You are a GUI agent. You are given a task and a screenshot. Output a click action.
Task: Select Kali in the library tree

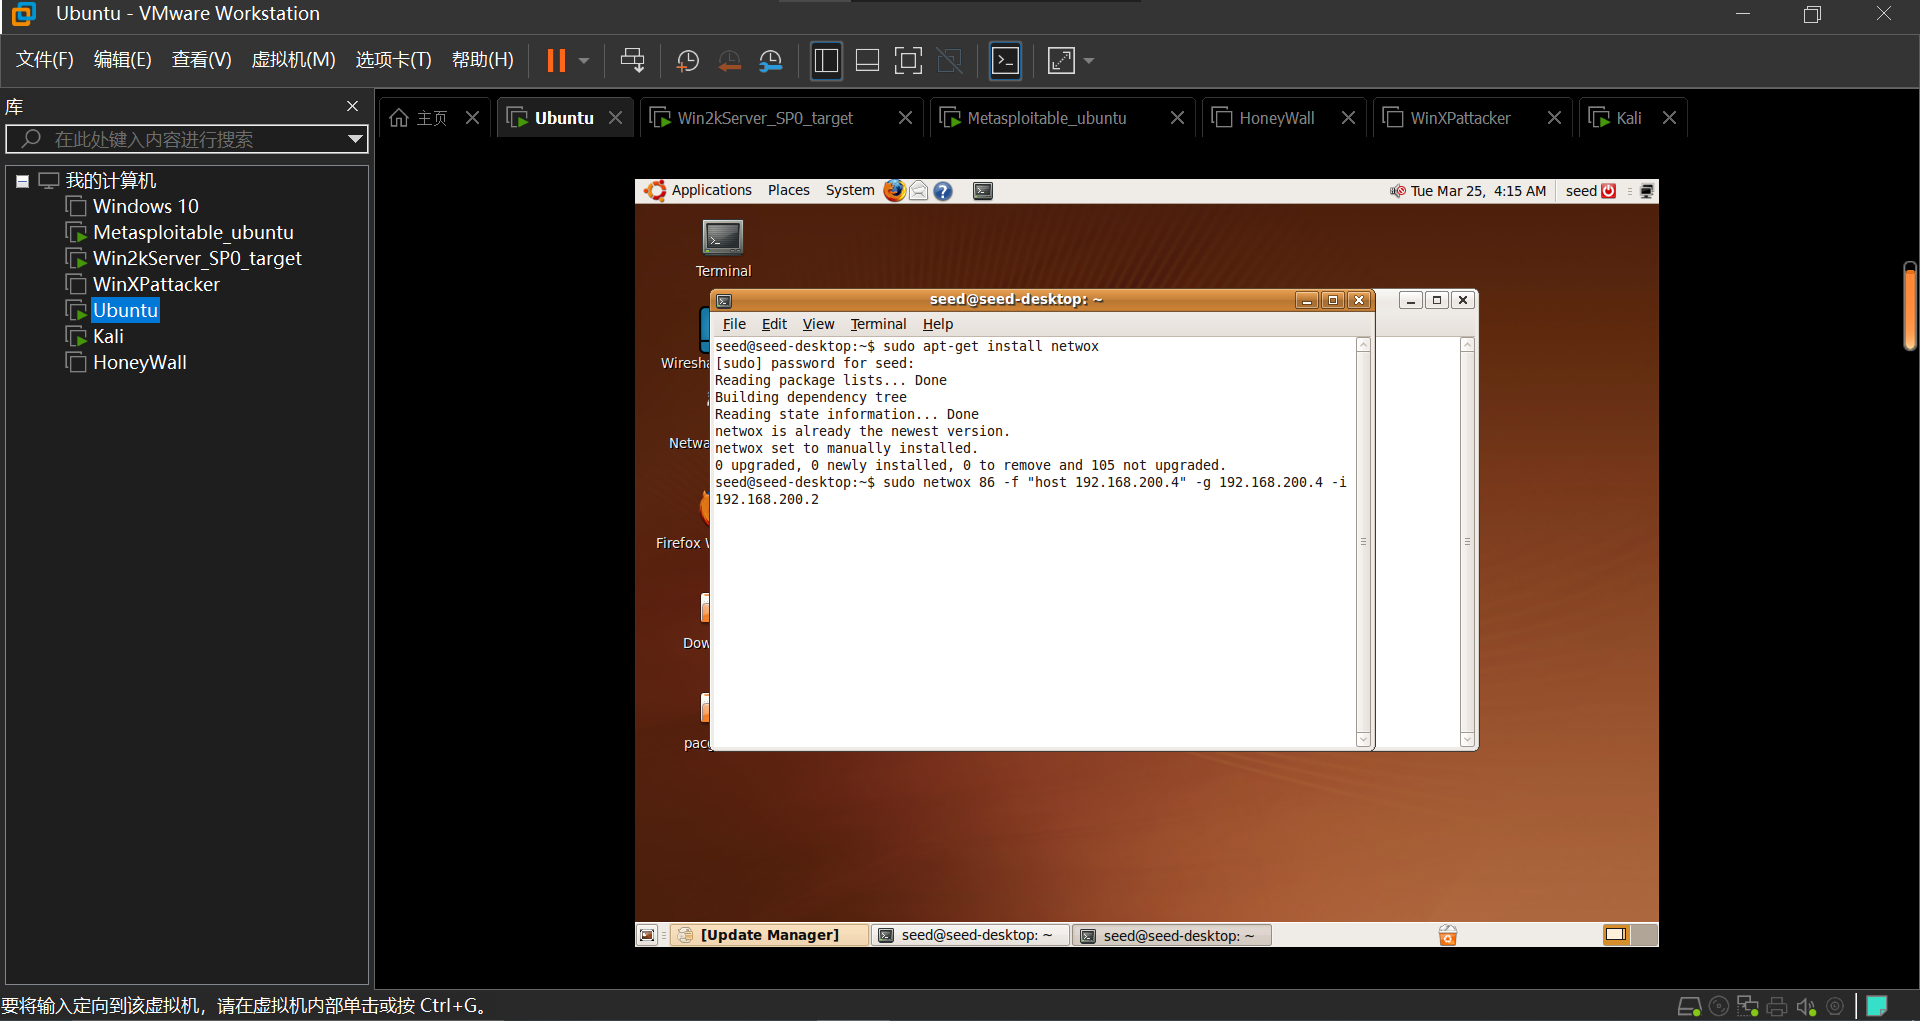click(108, 336)
